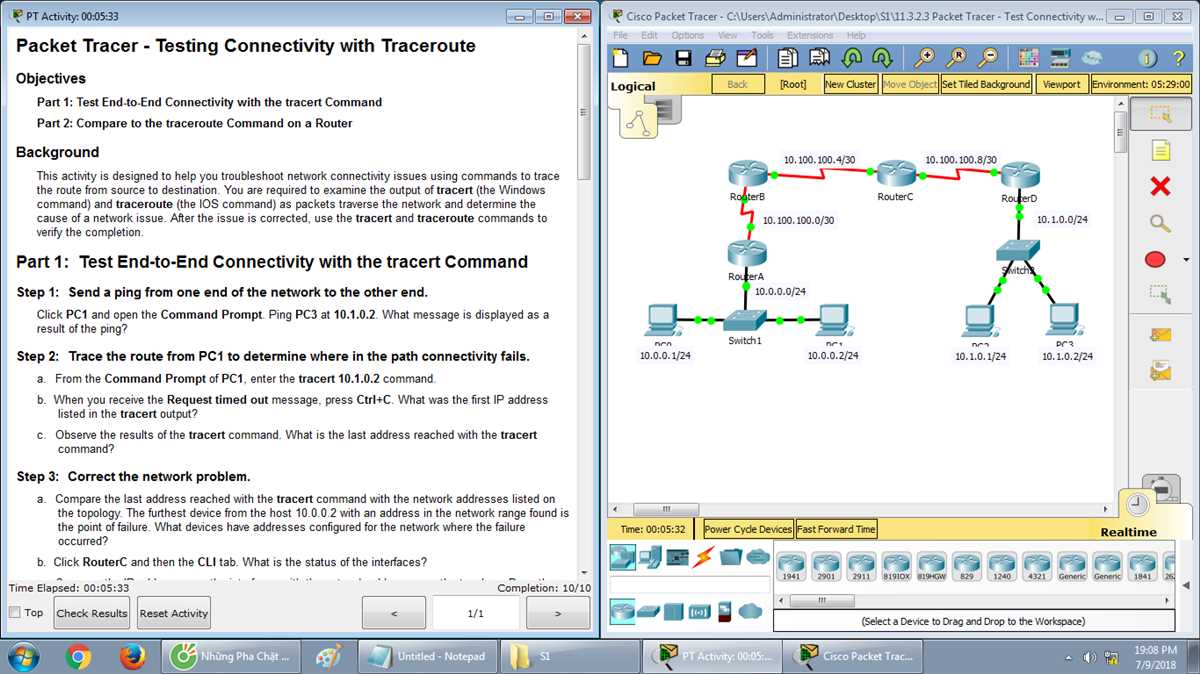Pick the 2911 router from the device list
Viewport: 1200px width, 674px height.
(861, 565)
